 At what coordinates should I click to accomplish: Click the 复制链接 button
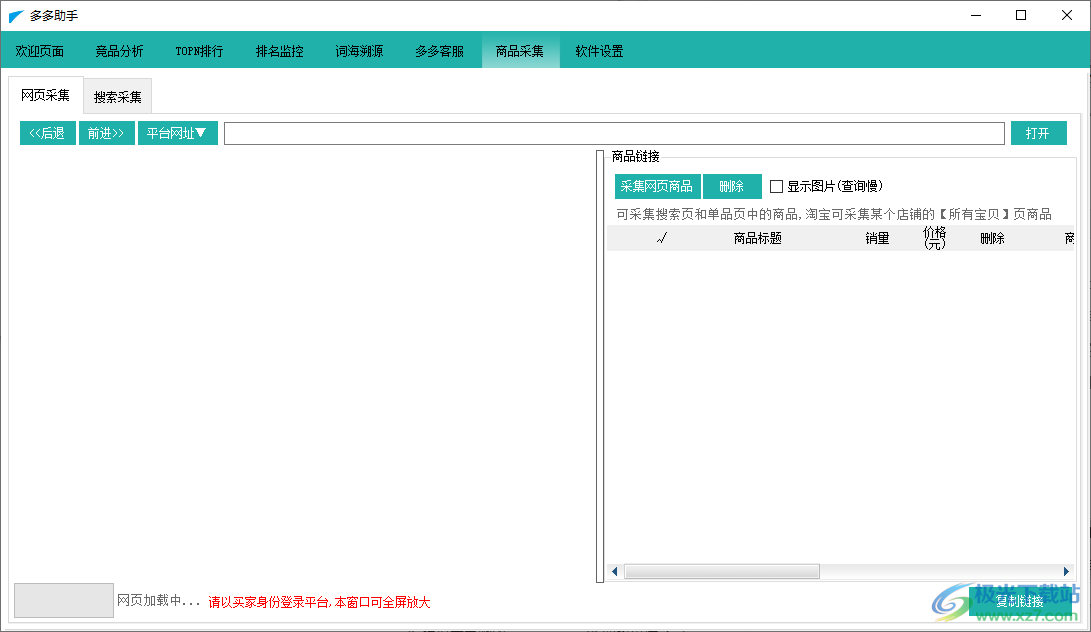click(x=1019, y=601)
